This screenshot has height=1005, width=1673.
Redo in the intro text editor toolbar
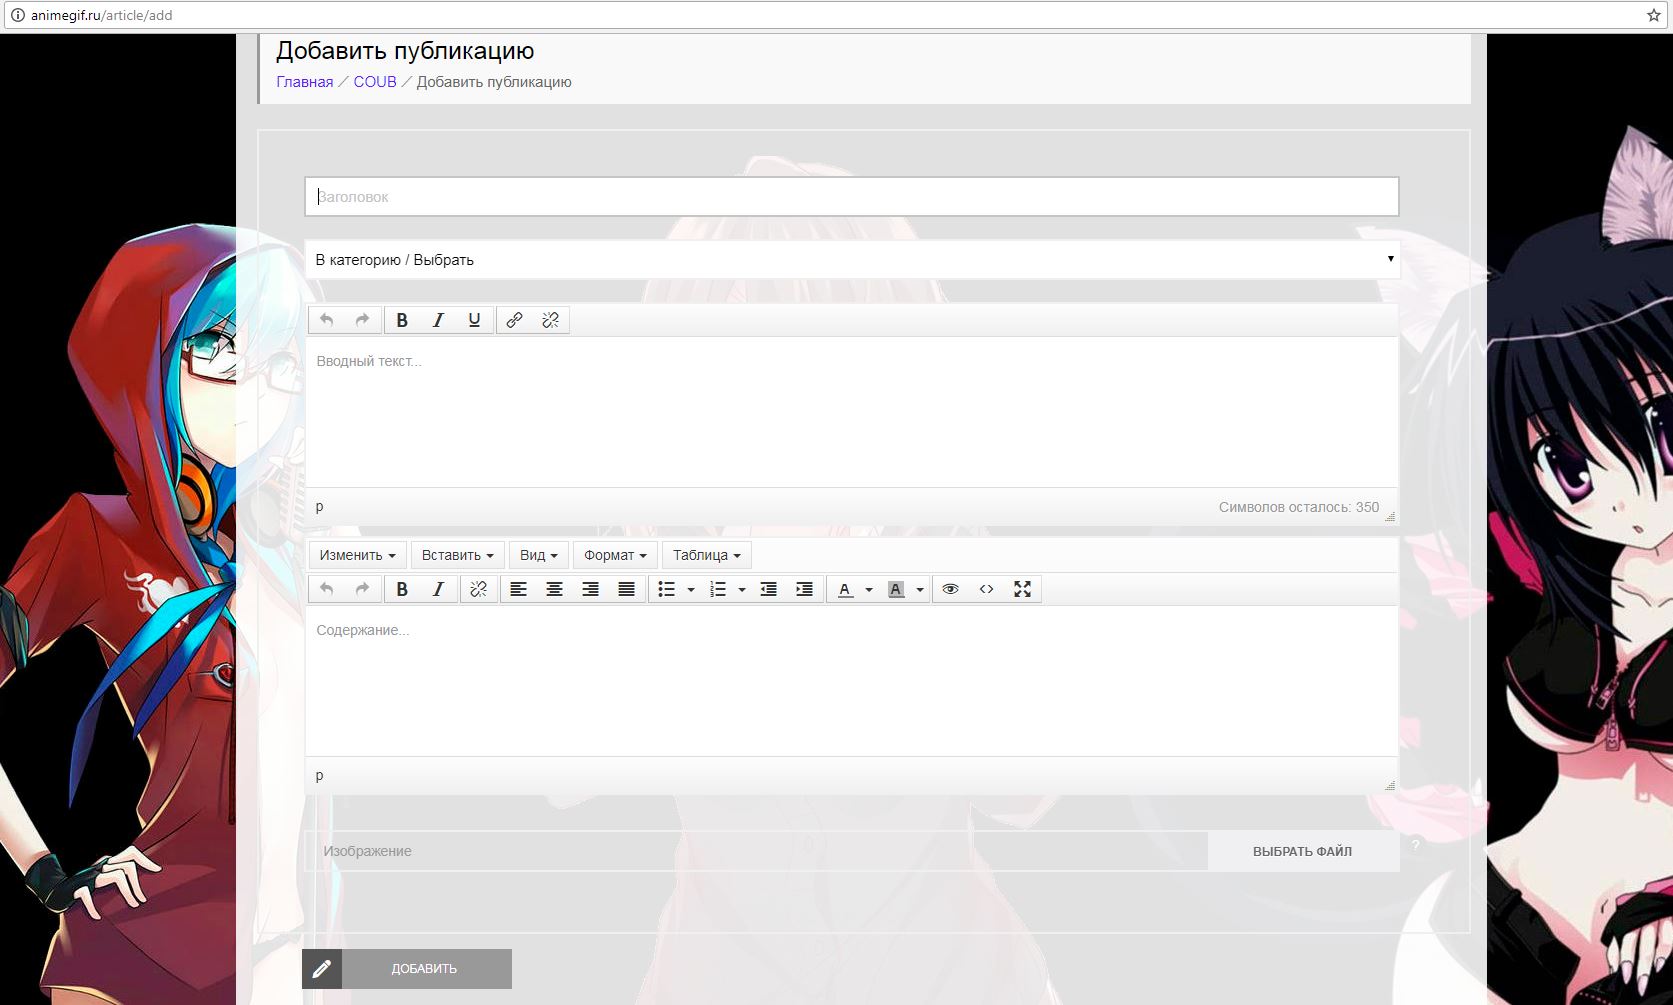pyautogui.click(x=362, y=320)
